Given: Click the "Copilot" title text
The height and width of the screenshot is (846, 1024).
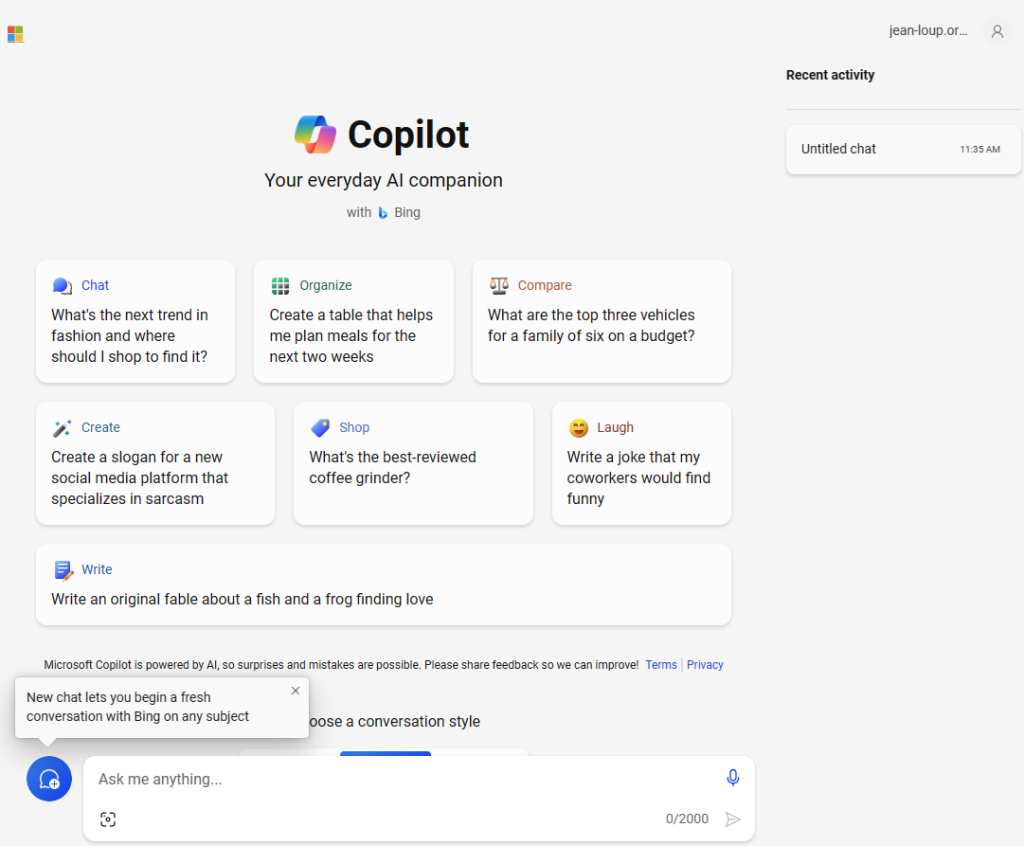Looking at the screenshot, I should [x=408, y=135].
